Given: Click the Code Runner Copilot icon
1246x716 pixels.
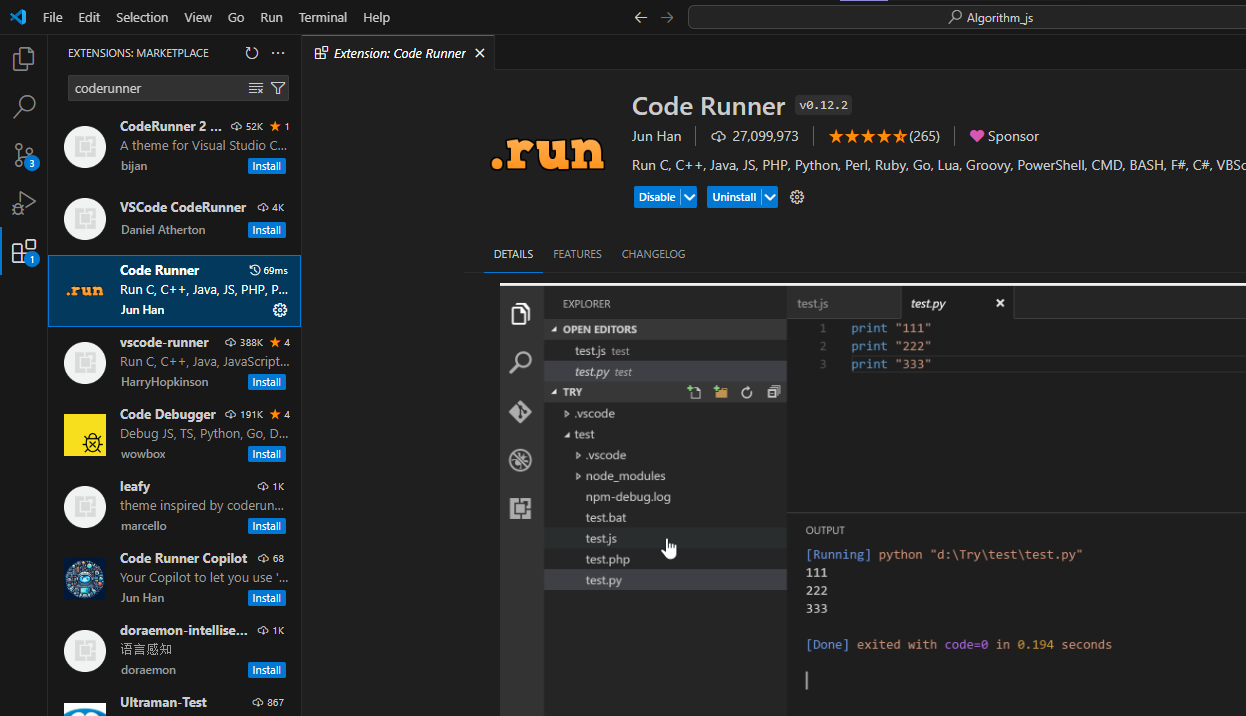Looking at the screenshot, I should (x=85, y=579).
